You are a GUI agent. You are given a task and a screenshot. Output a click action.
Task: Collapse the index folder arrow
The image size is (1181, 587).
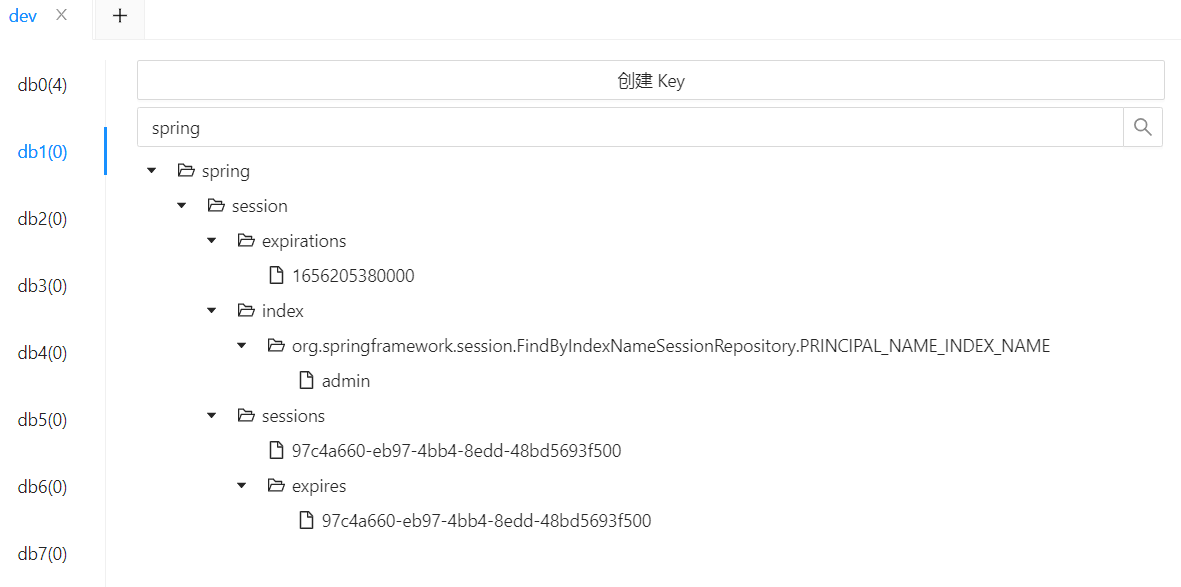tap(212, 311)
